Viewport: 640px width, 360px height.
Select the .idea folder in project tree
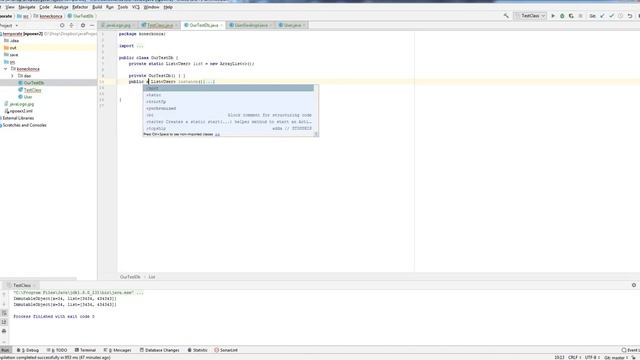pyautogui.click(x=11, y=41)
